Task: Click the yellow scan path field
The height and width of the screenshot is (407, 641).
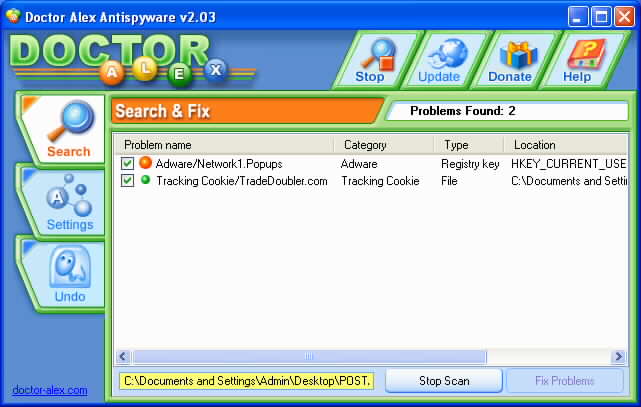Action: 247,381
